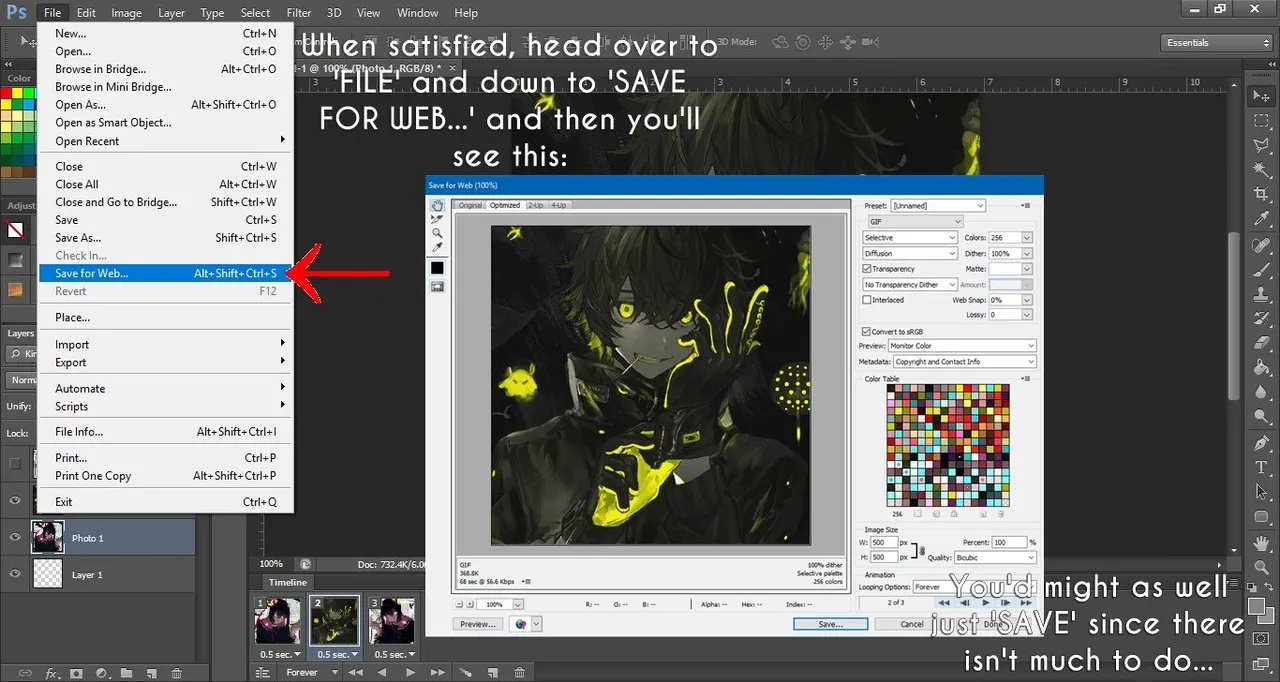The image size is (1280, 682).
Task: Switch to the 2-Up tab
Action: click(x=536, y=205)
